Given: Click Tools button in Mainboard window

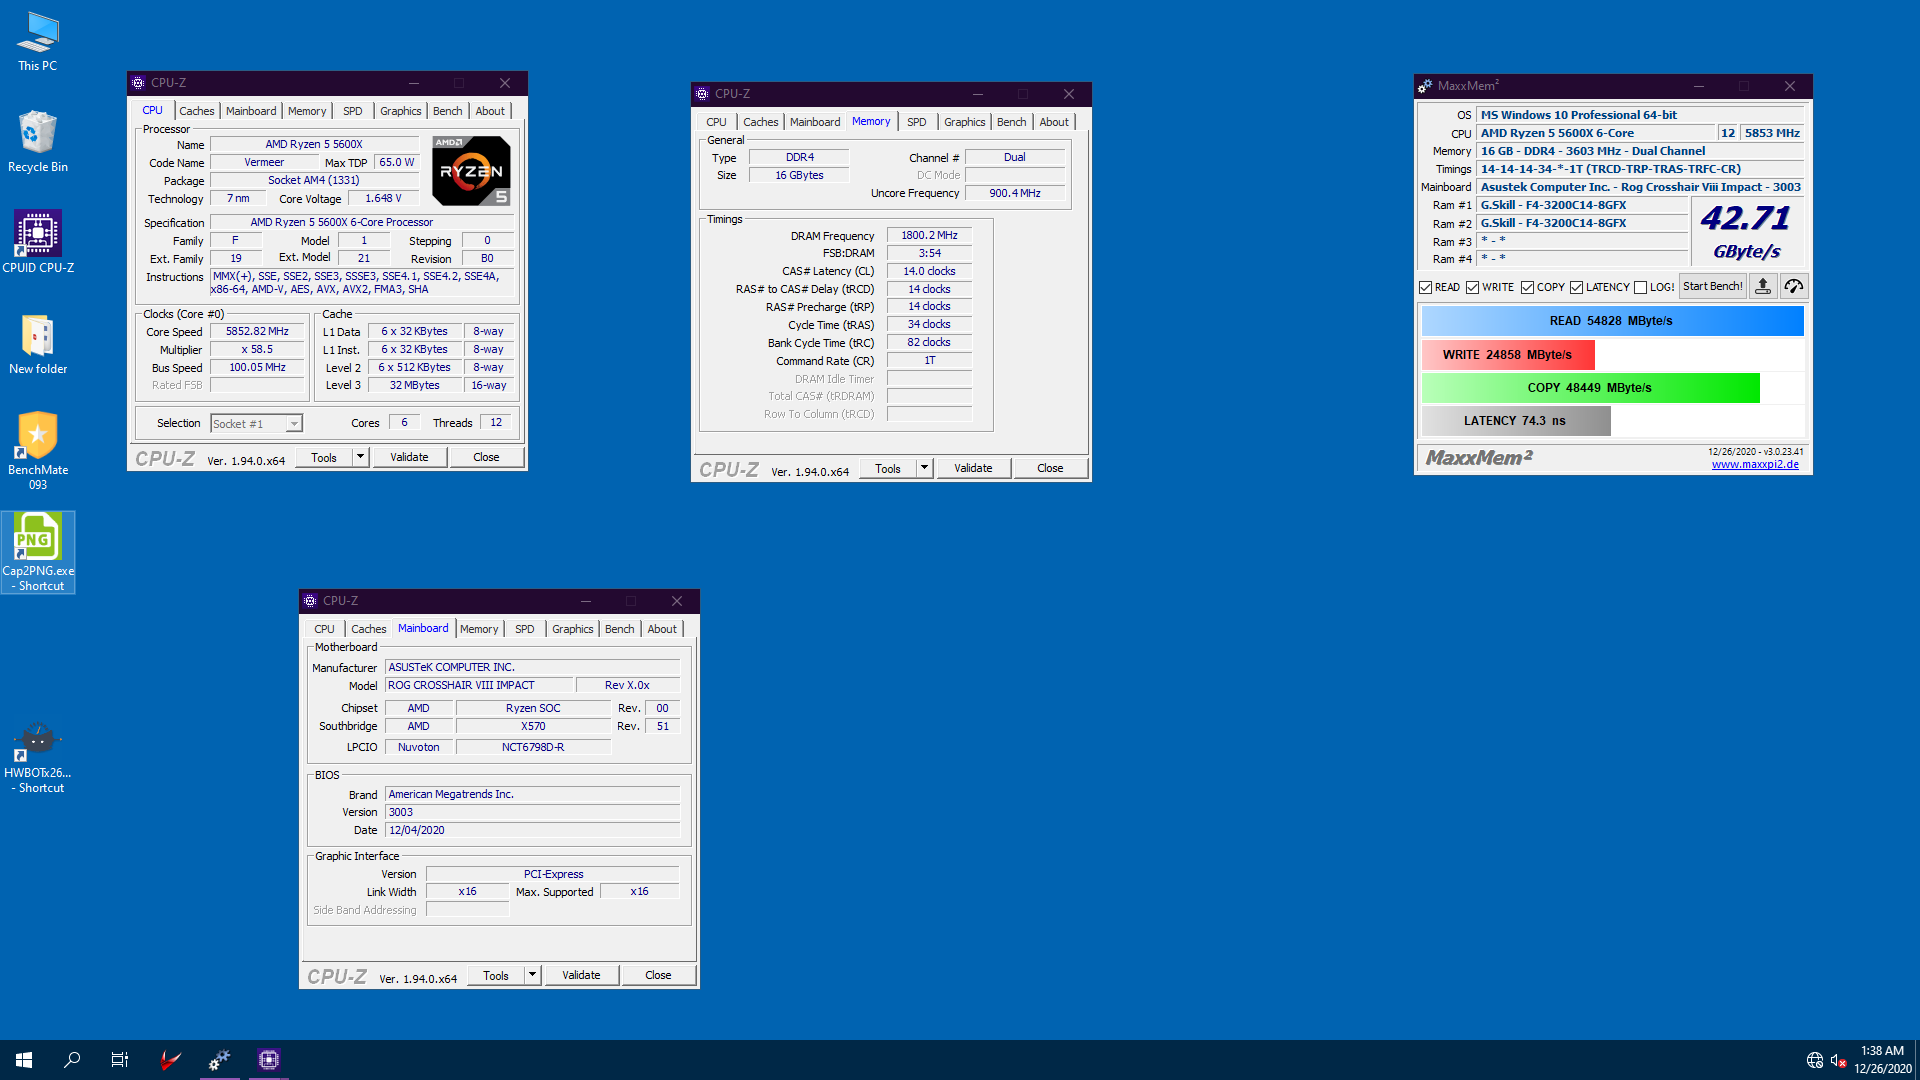Looking at the screenshot, I should click(496, 975).
